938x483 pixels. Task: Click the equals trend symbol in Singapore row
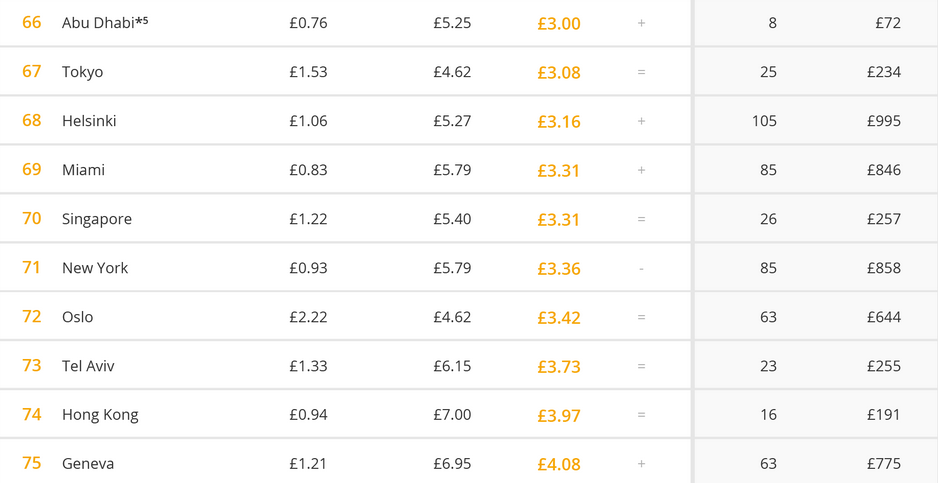pos(641,219)
